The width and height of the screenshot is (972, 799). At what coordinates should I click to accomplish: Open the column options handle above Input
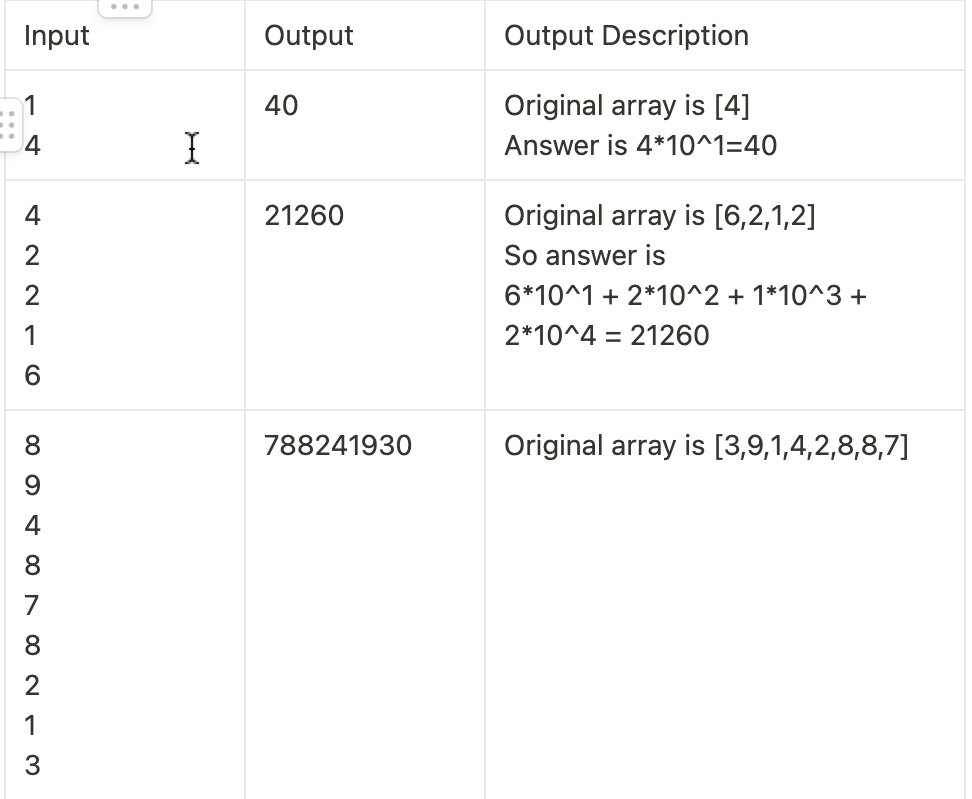click(x=125, y=7)
